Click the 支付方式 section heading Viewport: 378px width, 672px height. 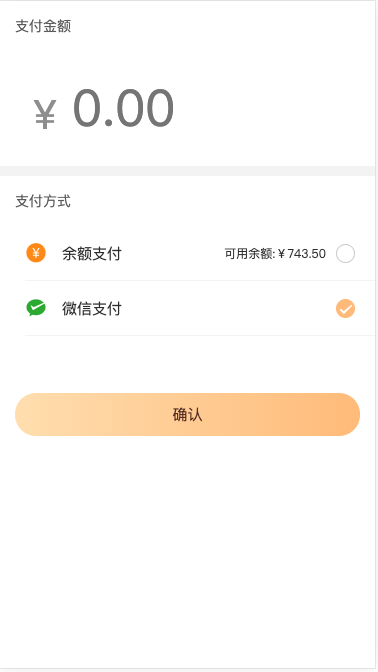tap(43, 201)
